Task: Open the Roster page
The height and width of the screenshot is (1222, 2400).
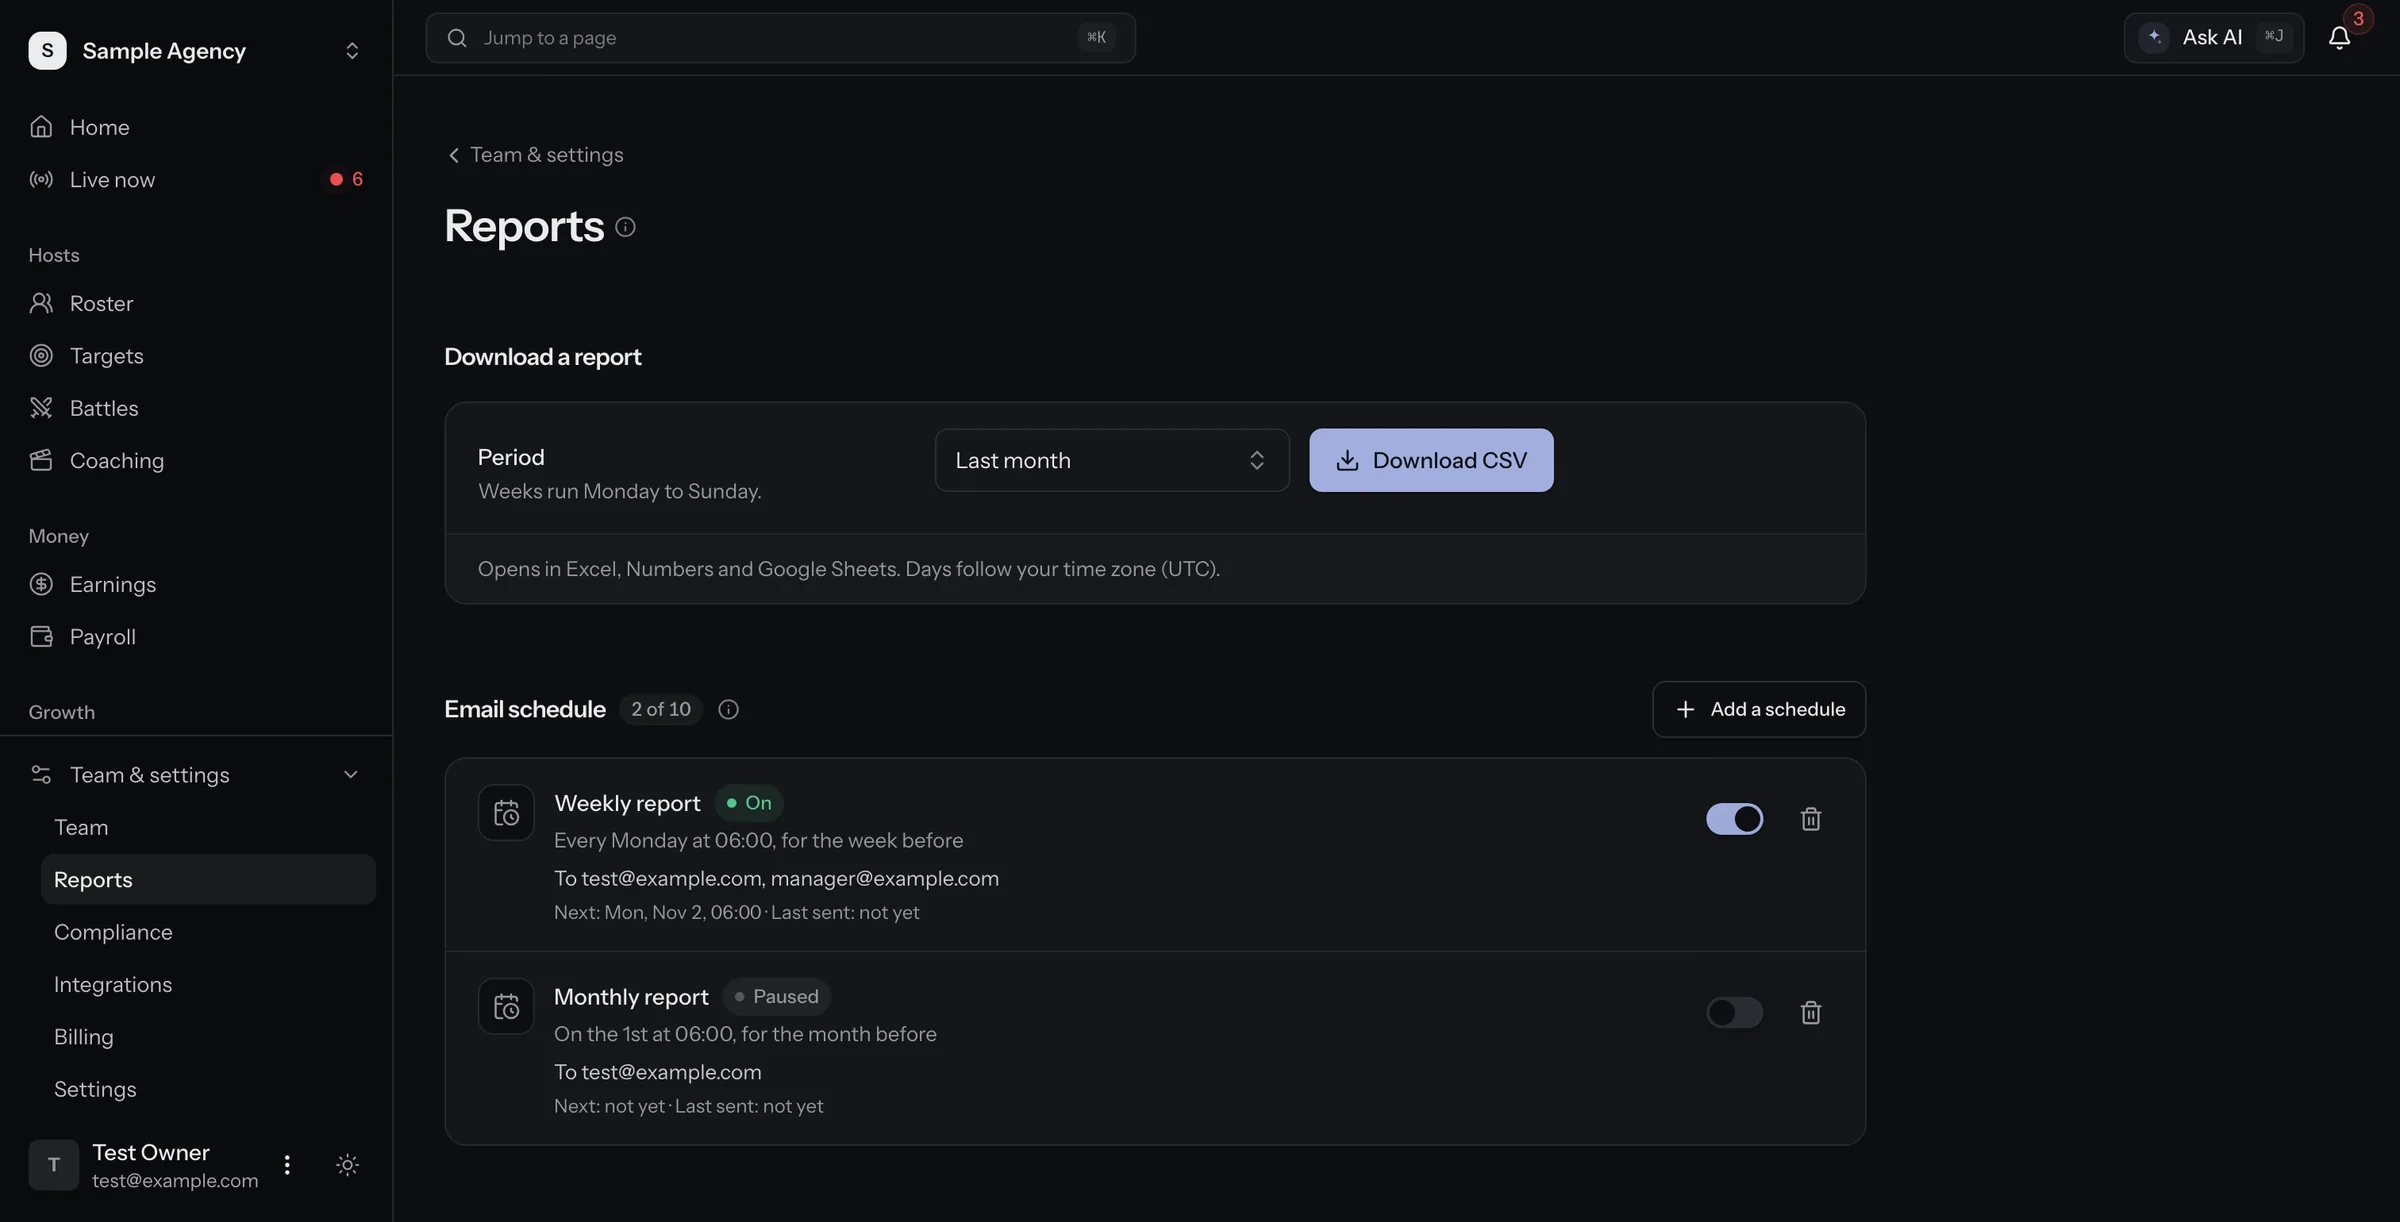Action: coord(196,303)
